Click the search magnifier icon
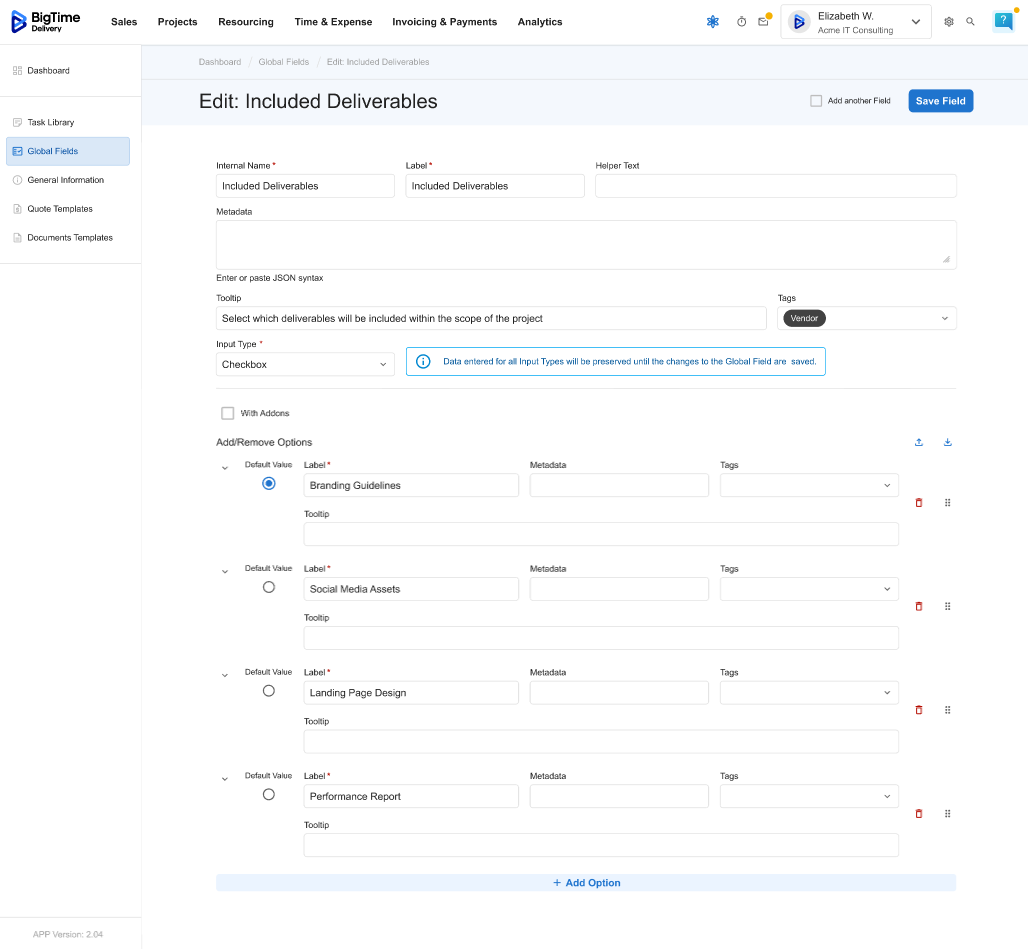 pos(970,22)
